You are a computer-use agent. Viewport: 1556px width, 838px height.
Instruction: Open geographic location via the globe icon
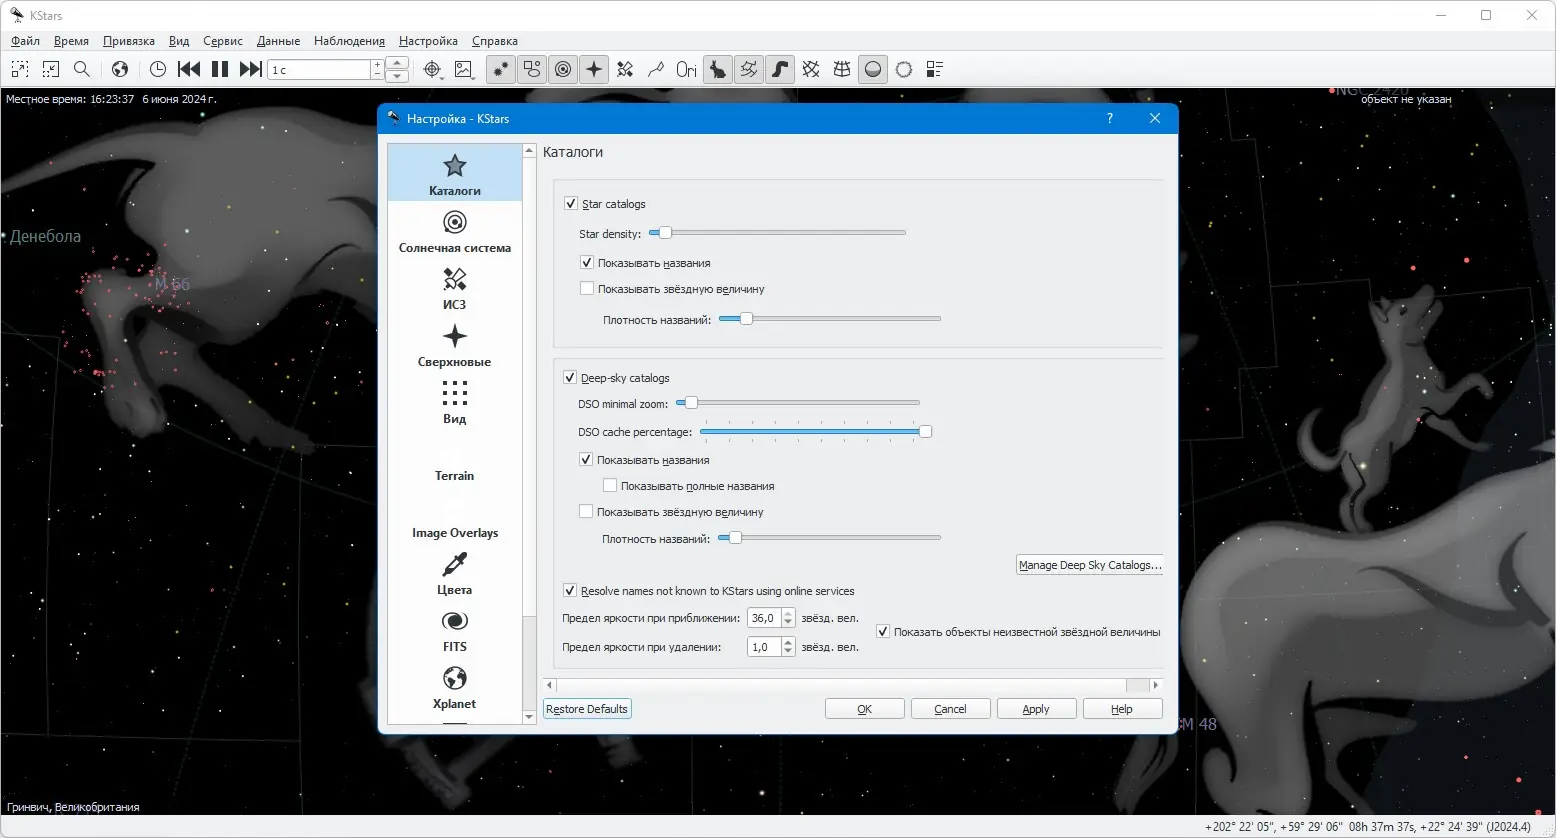pyautogui.click(x=120, y=69)
